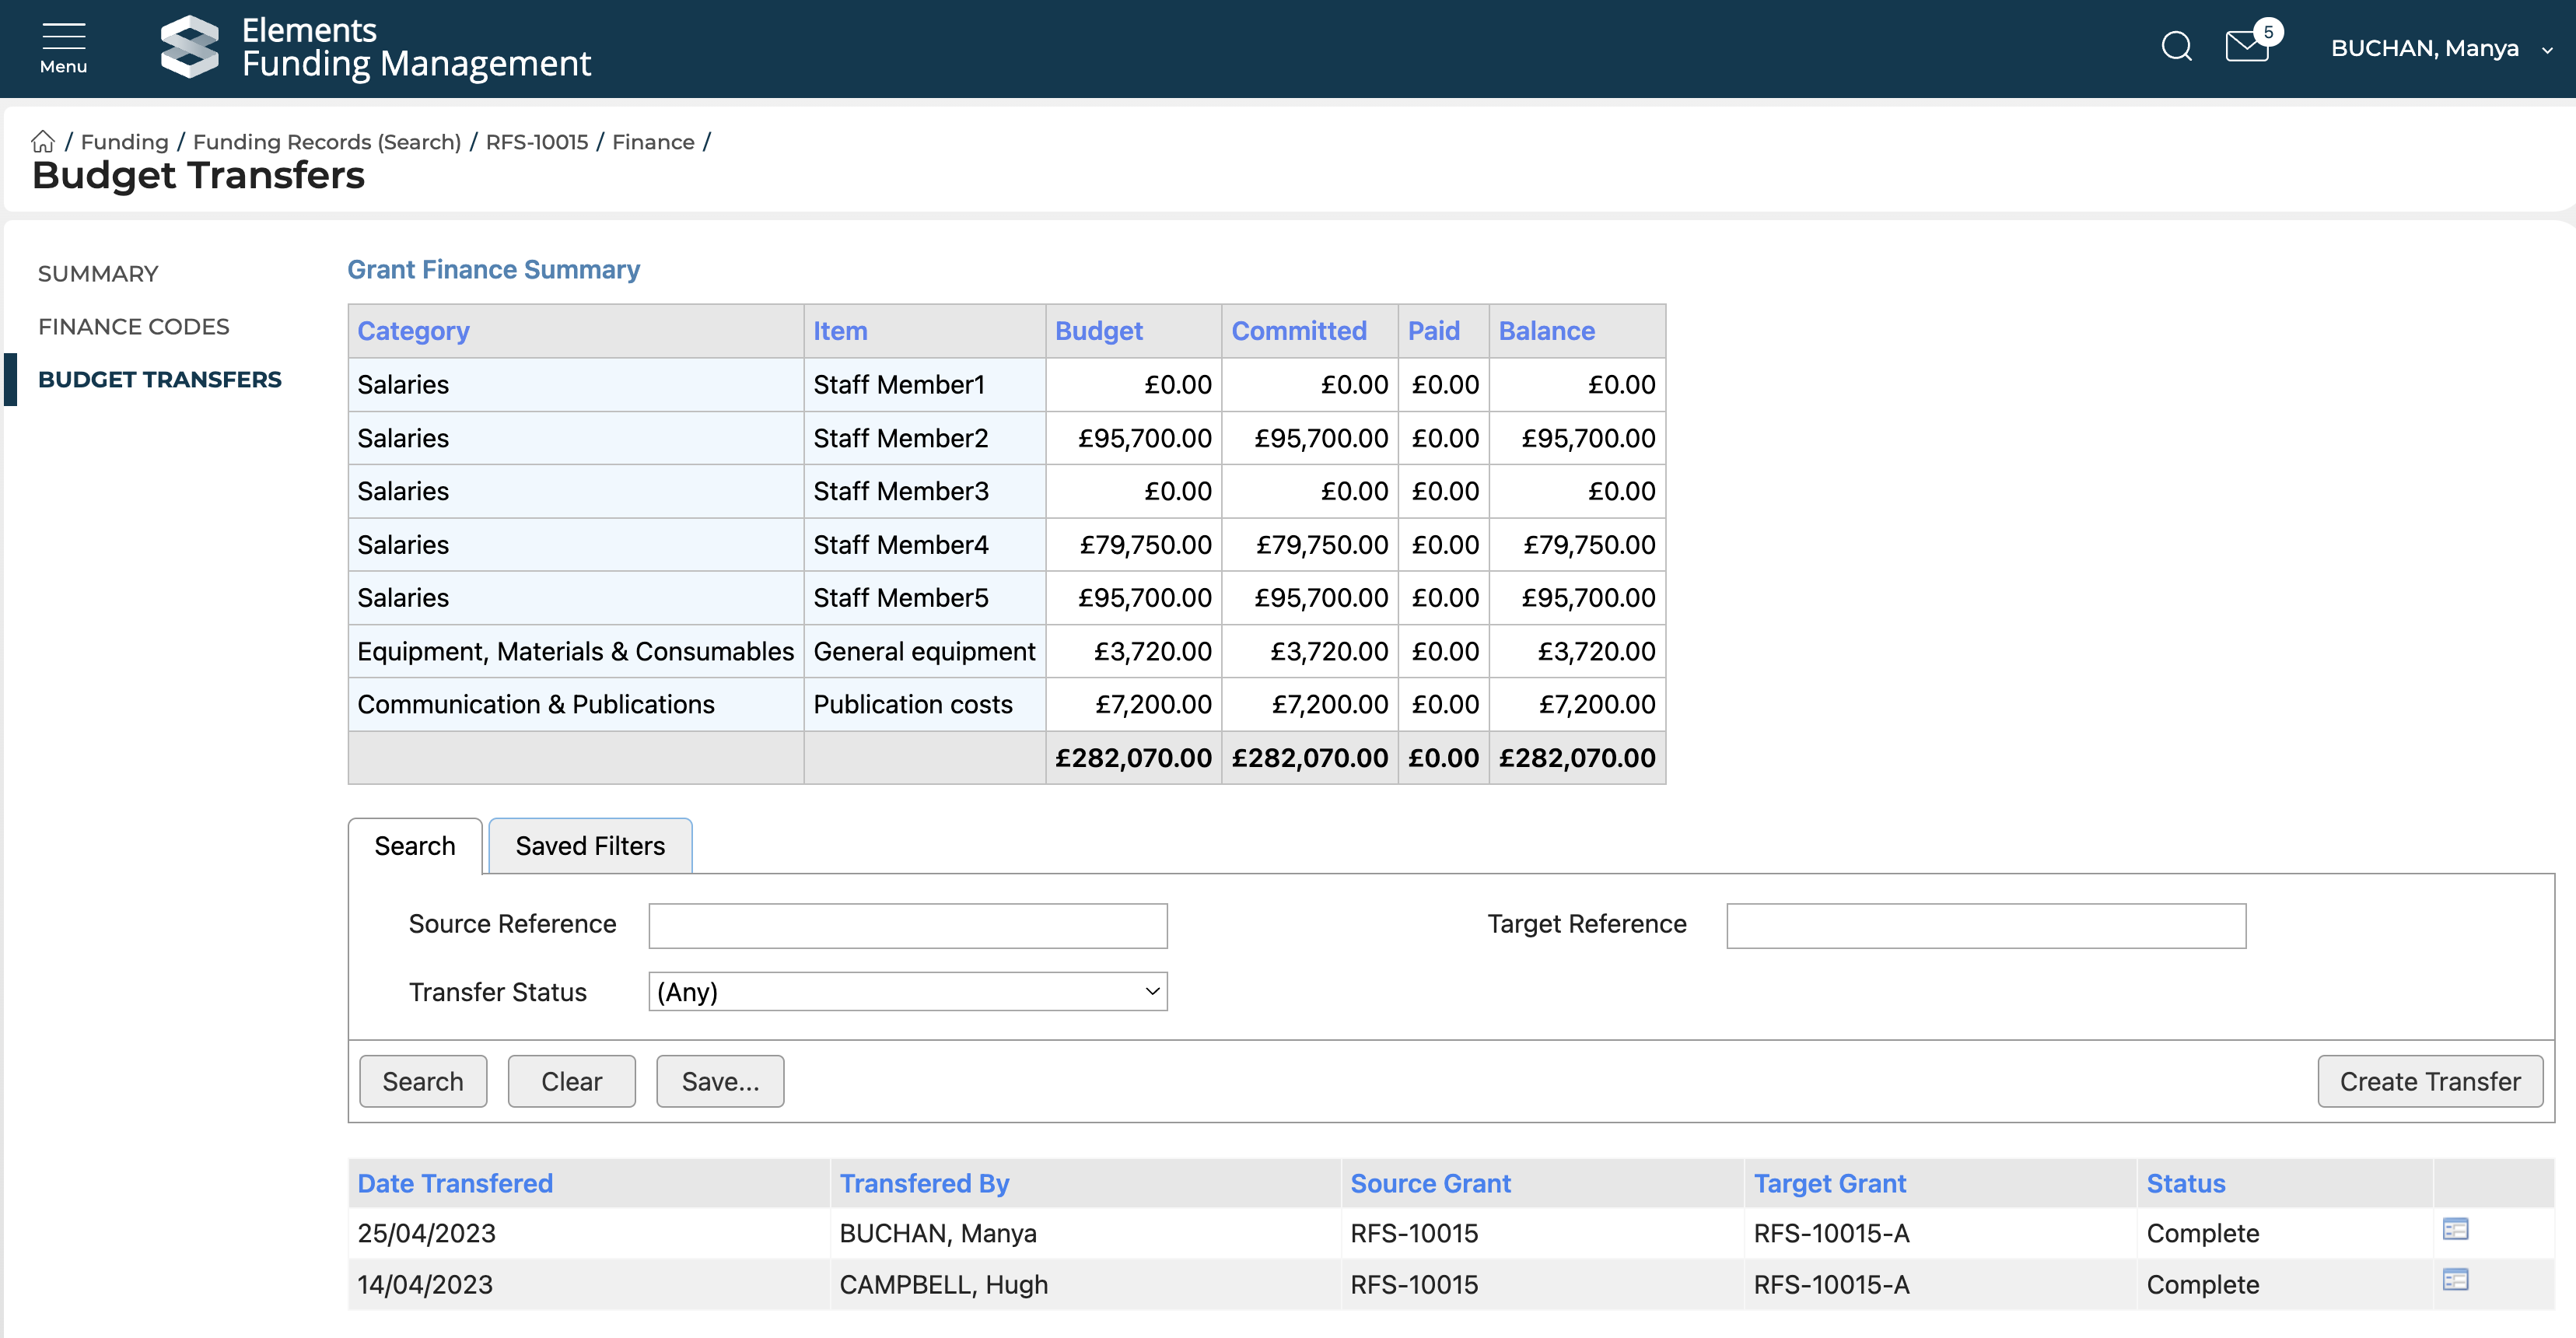2576x1338 pixels.
Task: Open the Finance Codes sidebar section
Action: (x=133, y=326)
